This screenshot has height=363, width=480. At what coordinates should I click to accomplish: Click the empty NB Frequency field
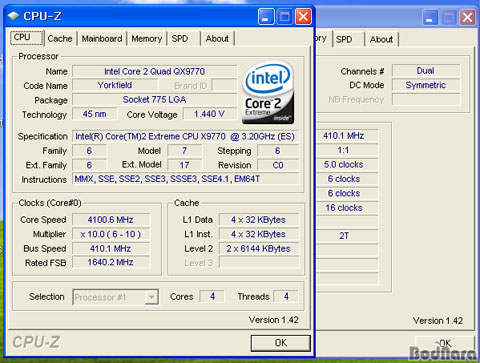click(426, 99)
